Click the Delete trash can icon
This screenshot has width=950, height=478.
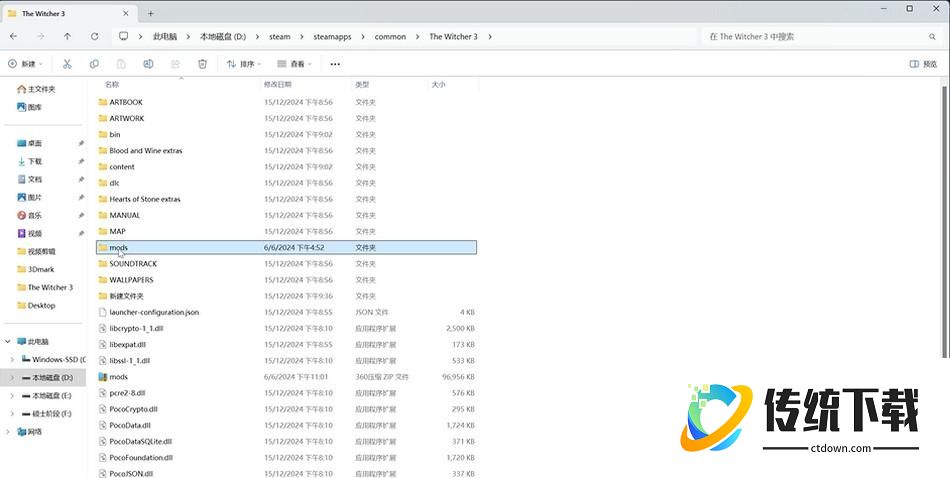pyautogui.click(x=202, y=64)
